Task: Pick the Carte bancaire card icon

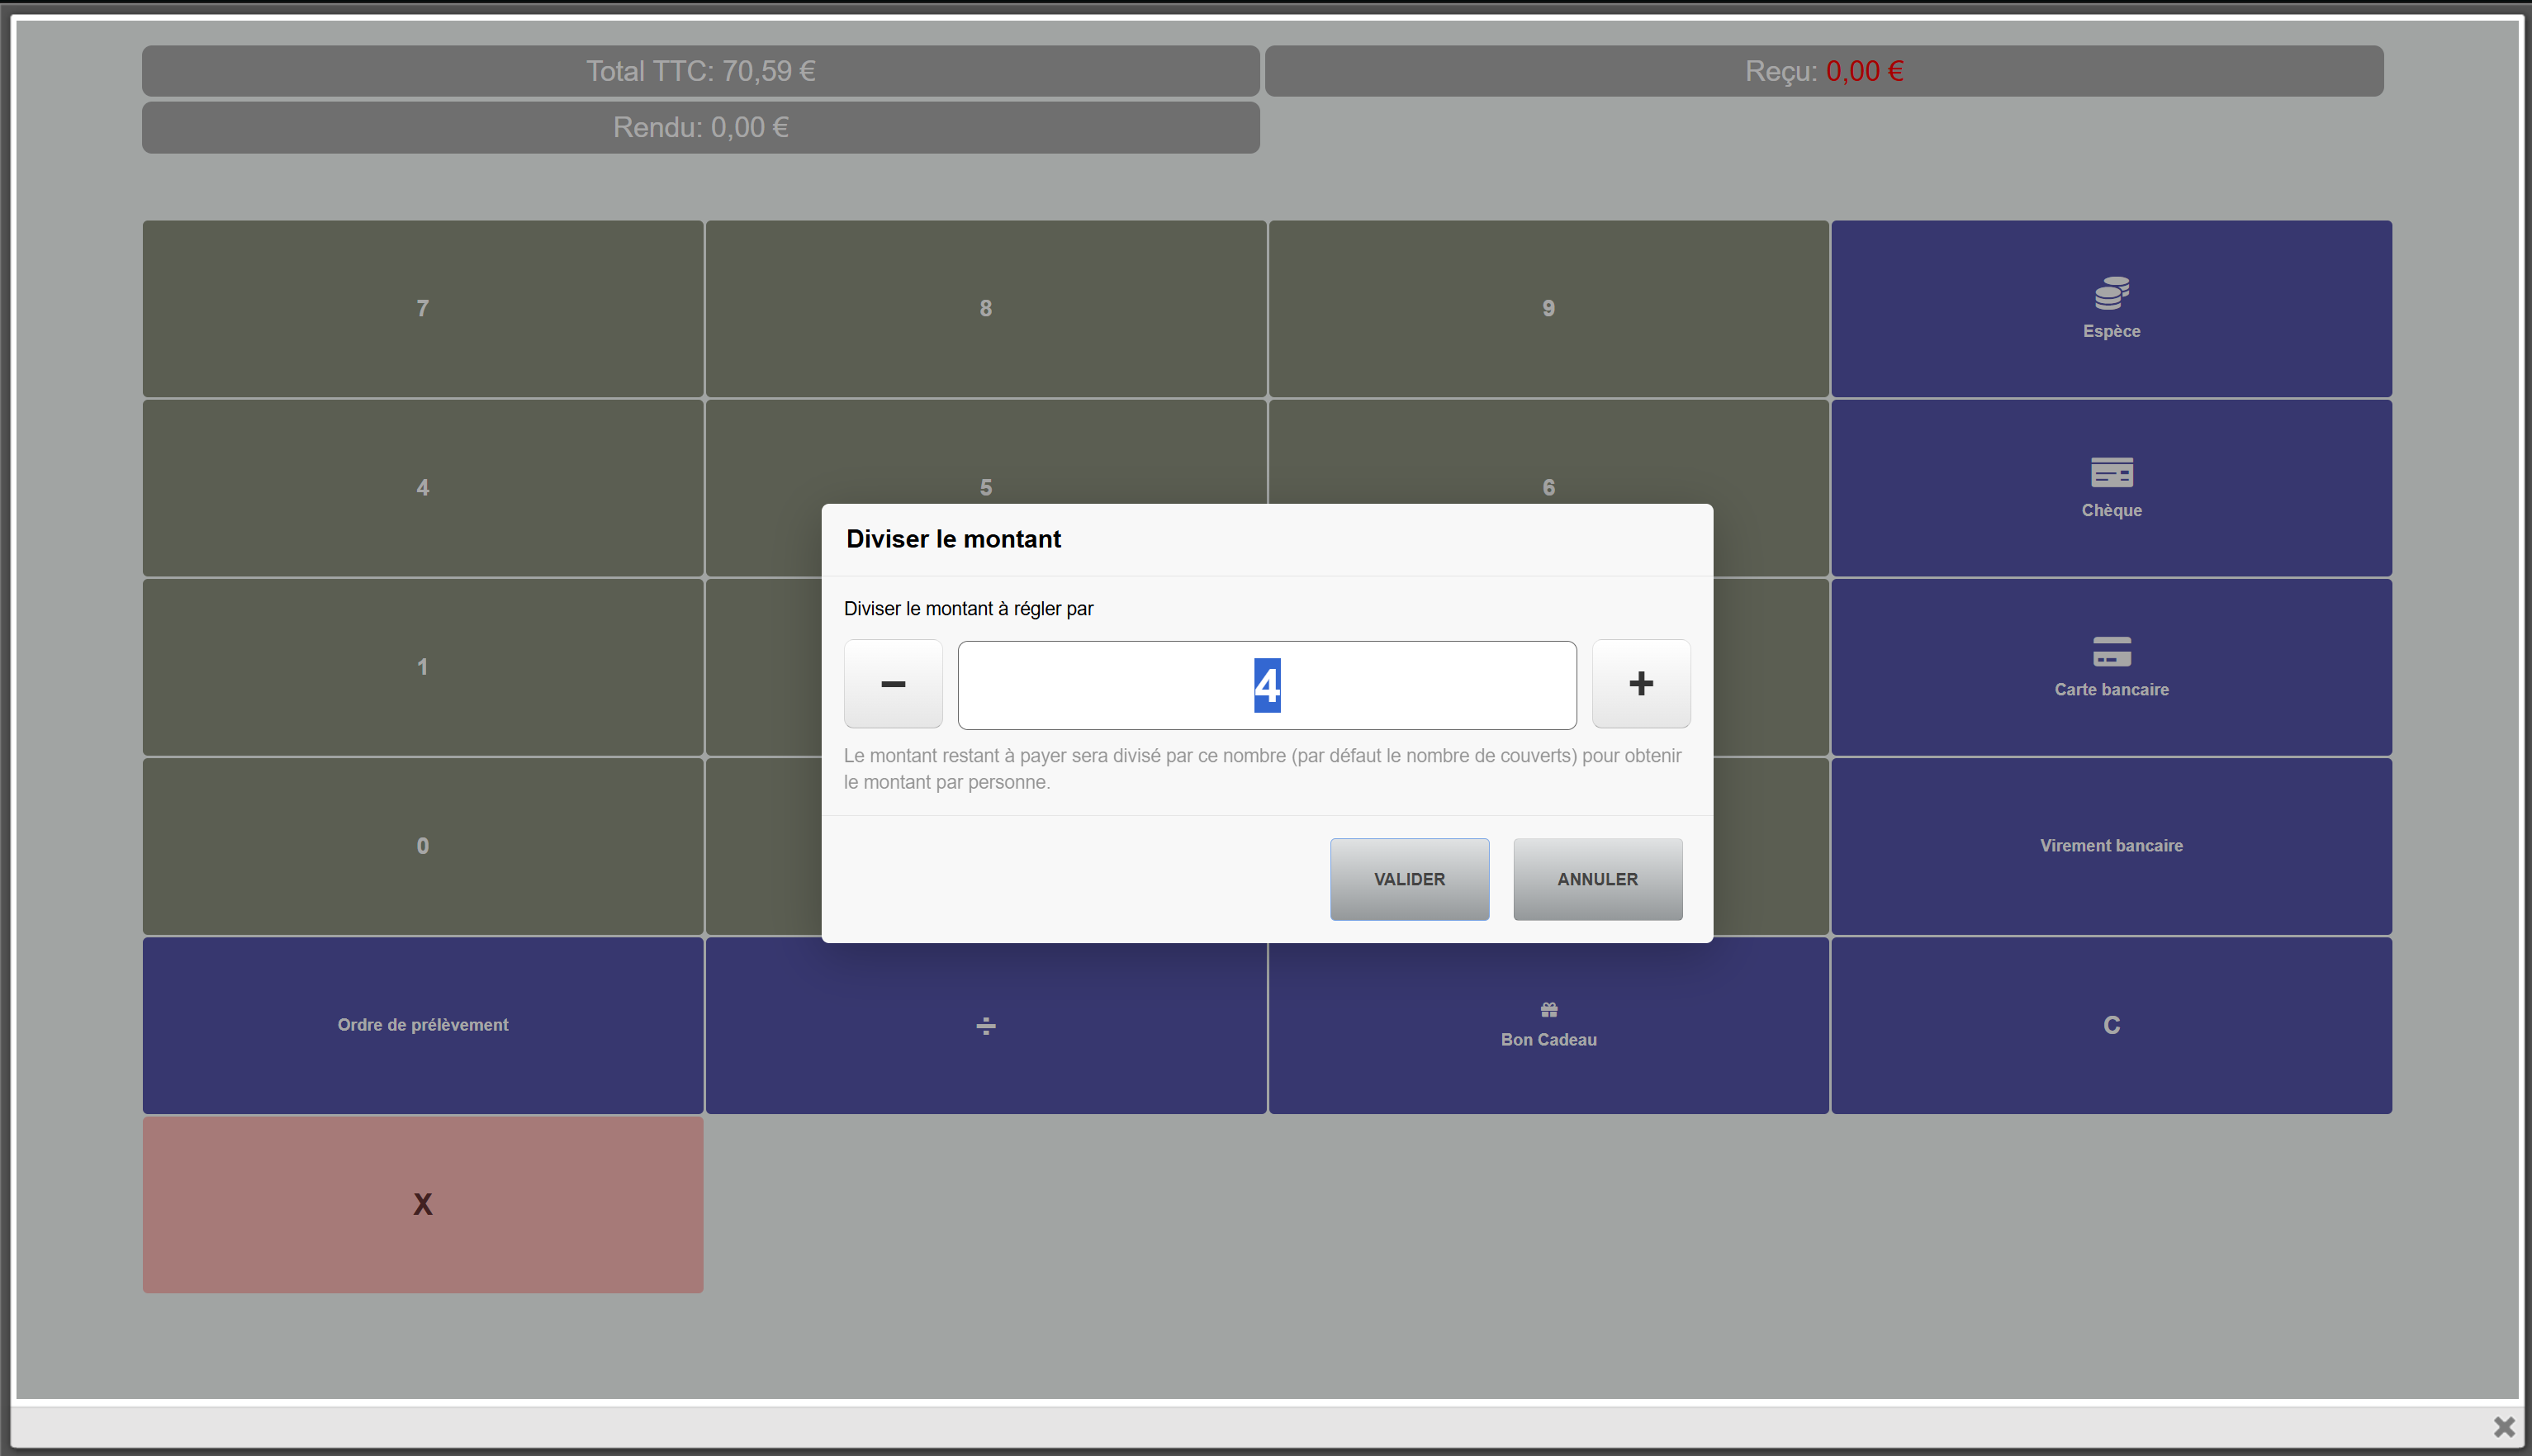Action: [x=2111, y=651]
